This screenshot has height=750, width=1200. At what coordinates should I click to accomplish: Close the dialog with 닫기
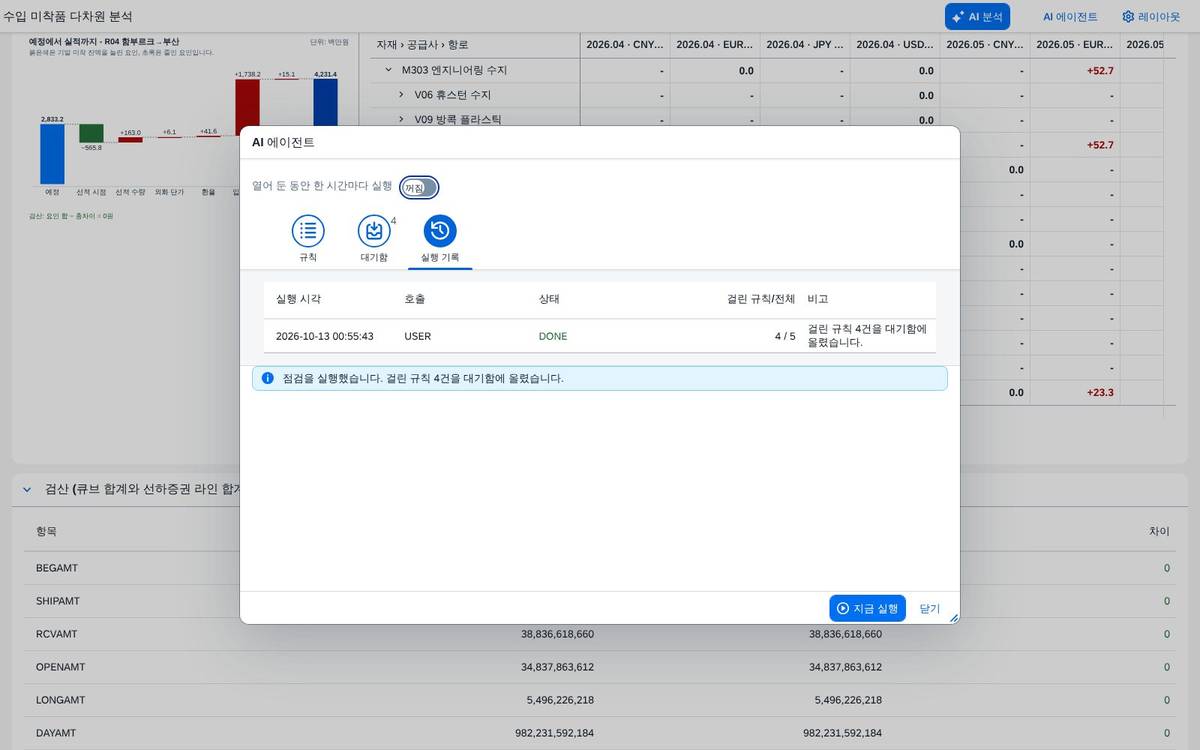(930, 608)
